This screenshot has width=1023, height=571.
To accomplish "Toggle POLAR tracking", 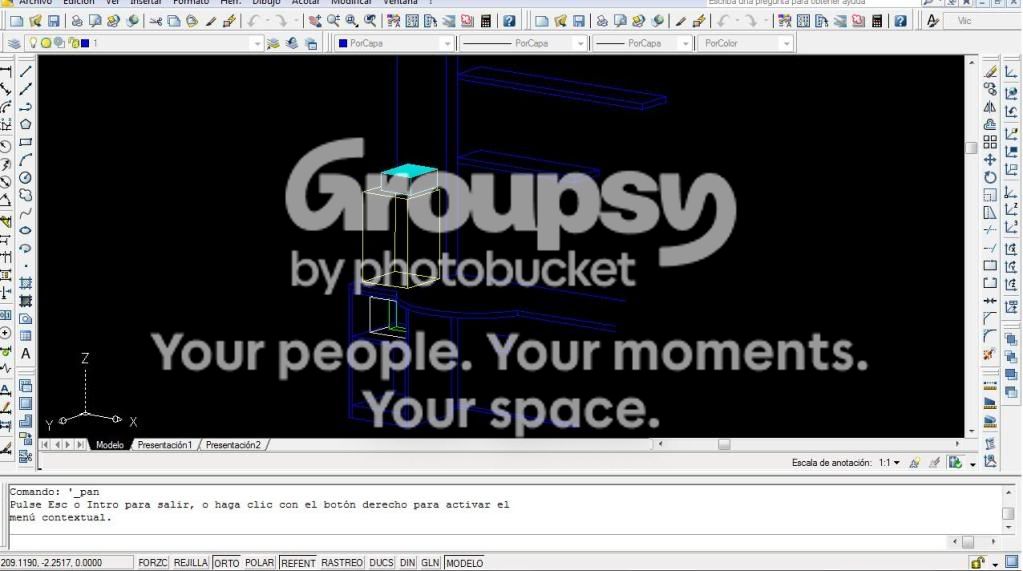I will pos(259,563).
